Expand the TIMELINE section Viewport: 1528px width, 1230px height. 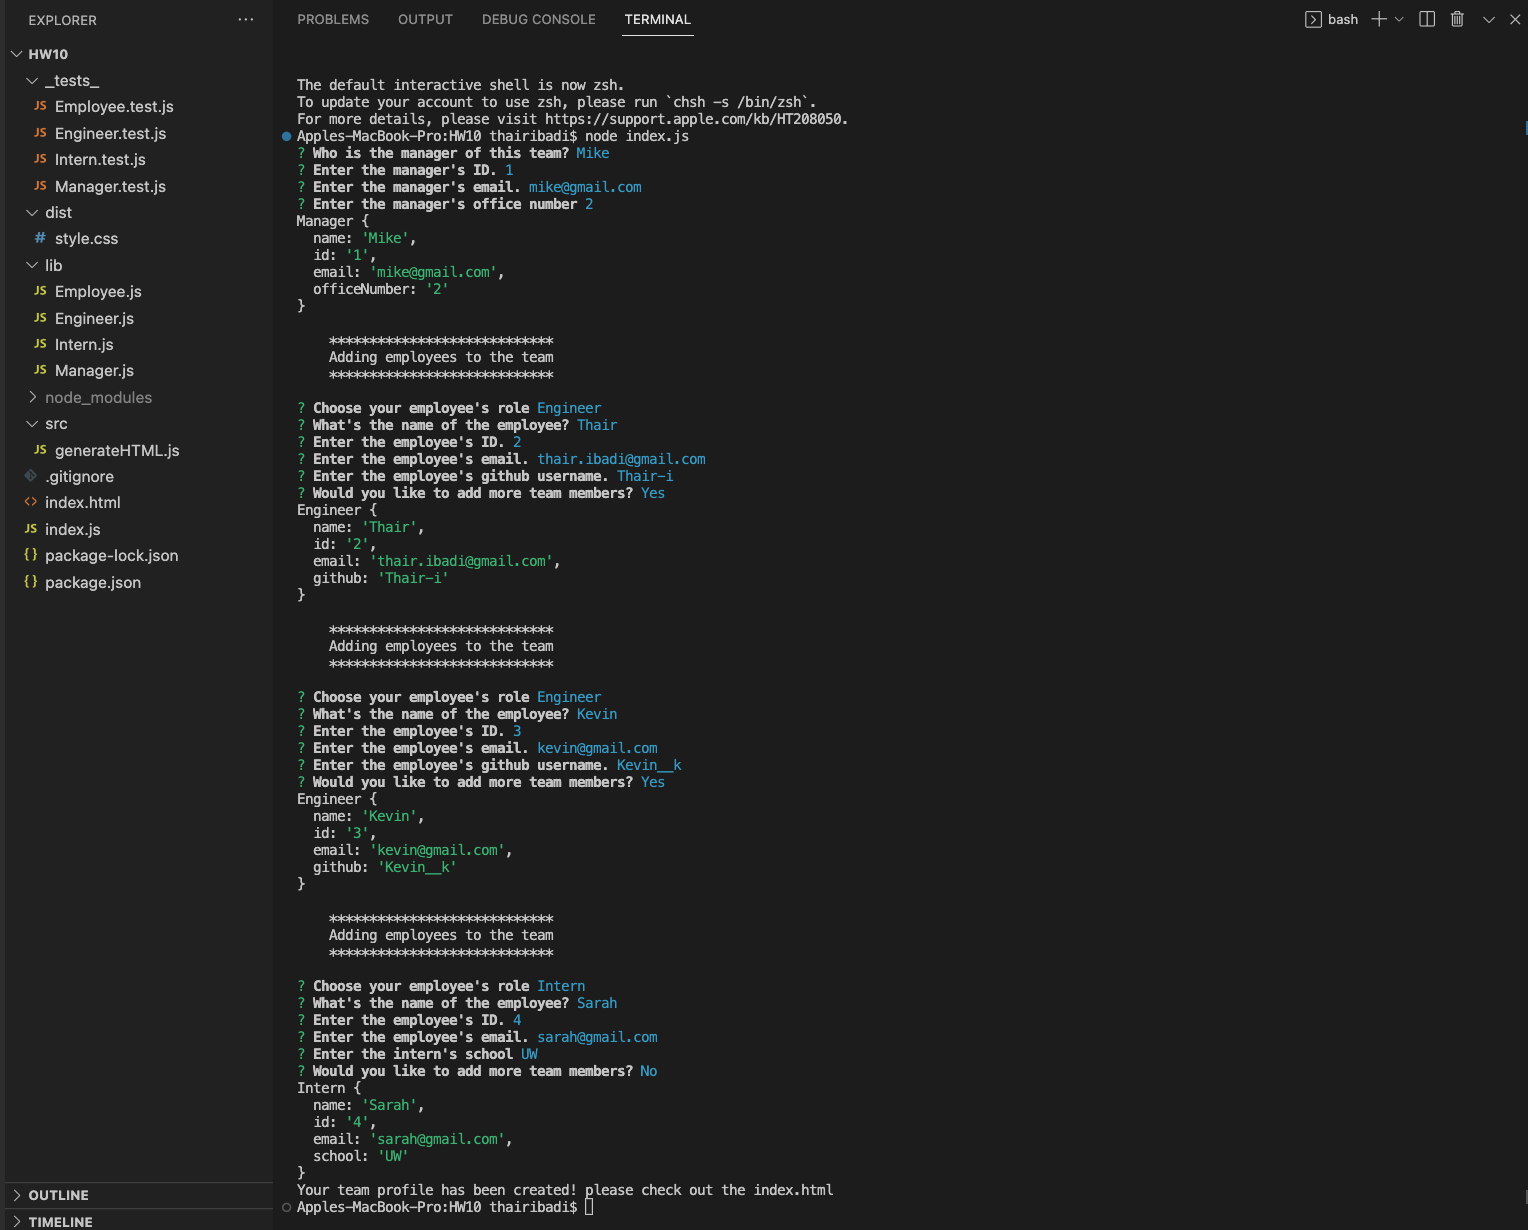(63, 1221)
